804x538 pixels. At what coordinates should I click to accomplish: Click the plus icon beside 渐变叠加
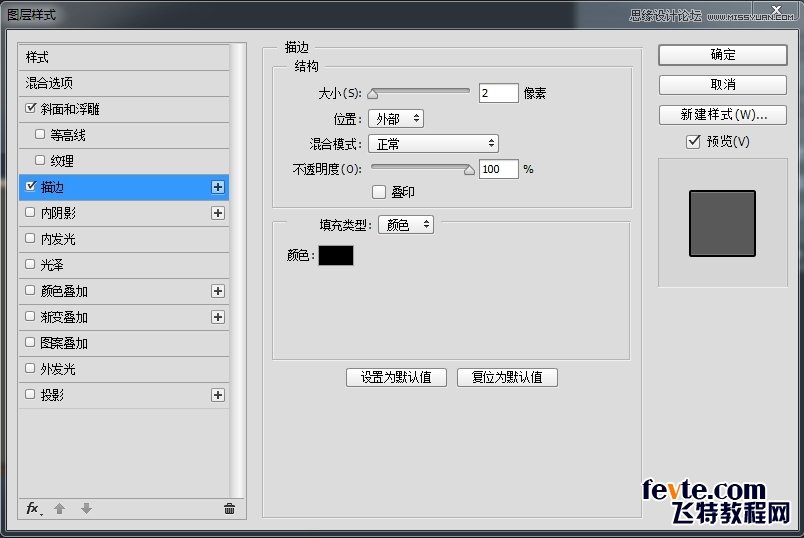218,317
